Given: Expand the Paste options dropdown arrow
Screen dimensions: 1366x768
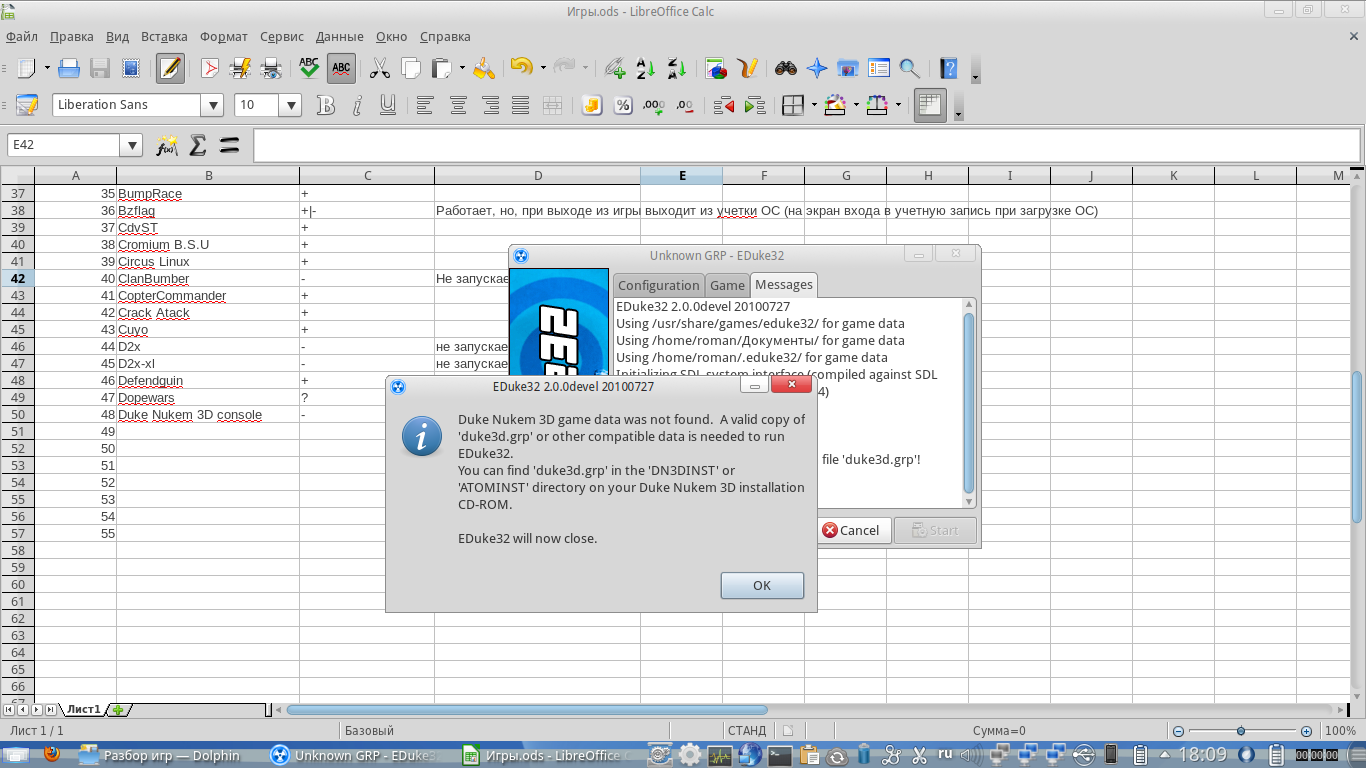Looking at the screenshot, I should click(462, 68).
